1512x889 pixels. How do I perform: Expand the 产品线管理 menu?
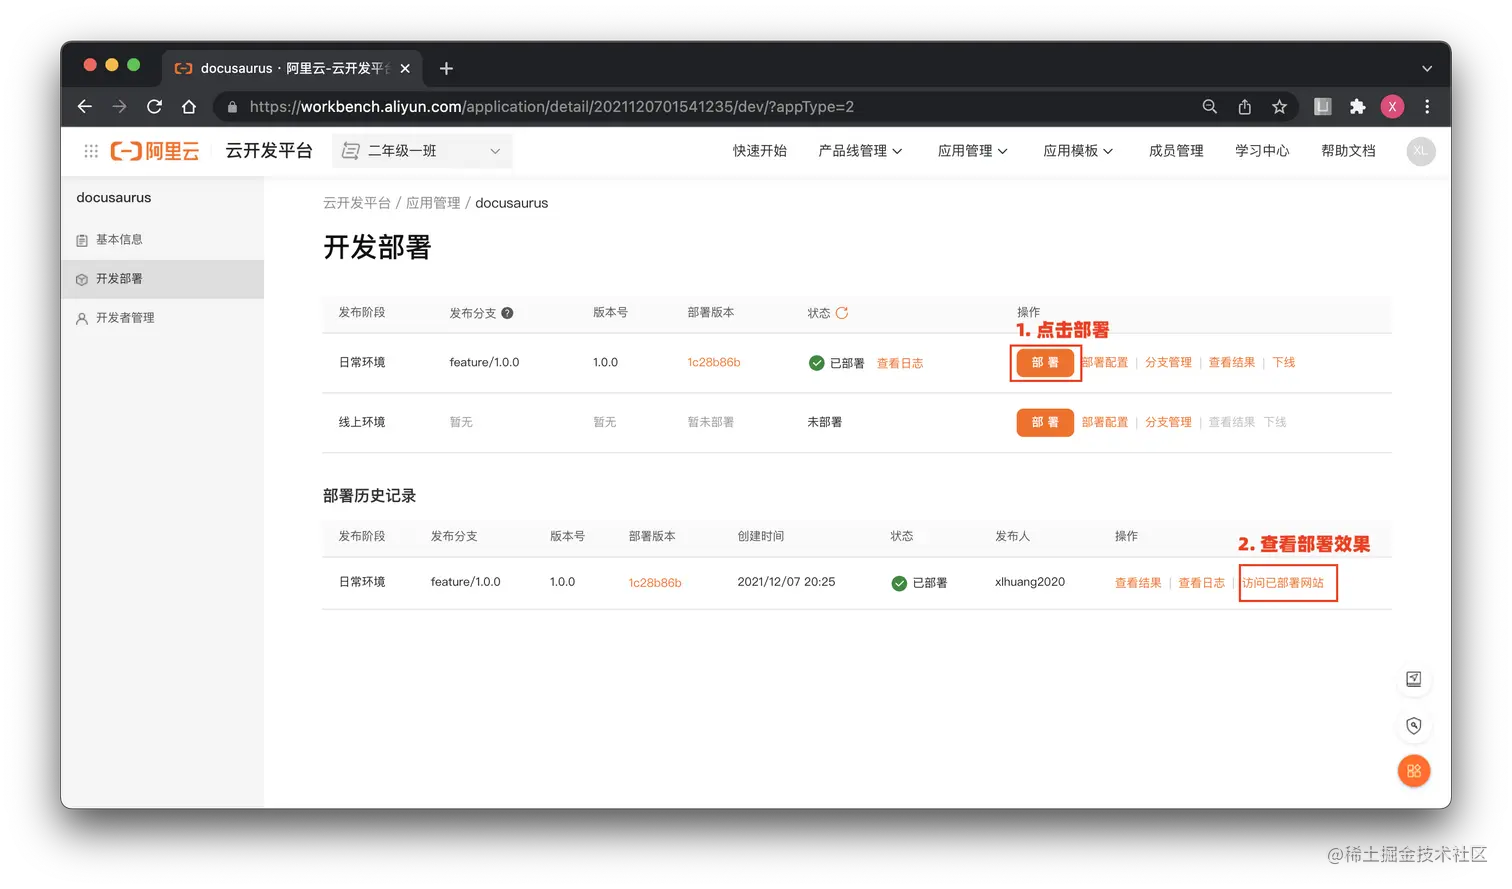tap(860, 151)
